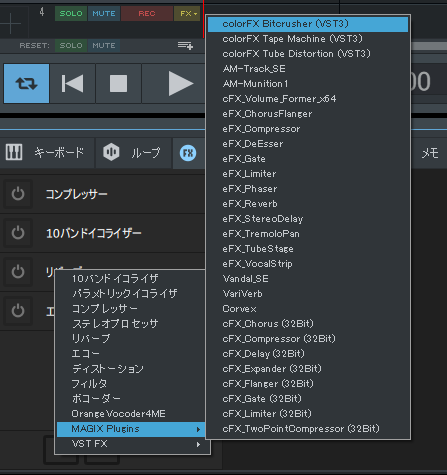Choose VariVerb plugin
447x475 pixels.
click(x=308, y=294)
